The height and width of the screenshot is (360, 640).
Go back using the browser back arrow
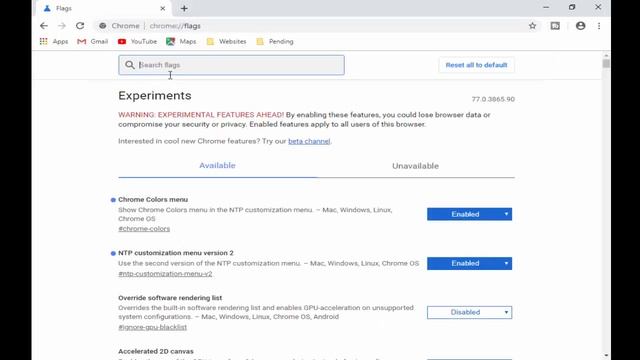click(44, 26)
